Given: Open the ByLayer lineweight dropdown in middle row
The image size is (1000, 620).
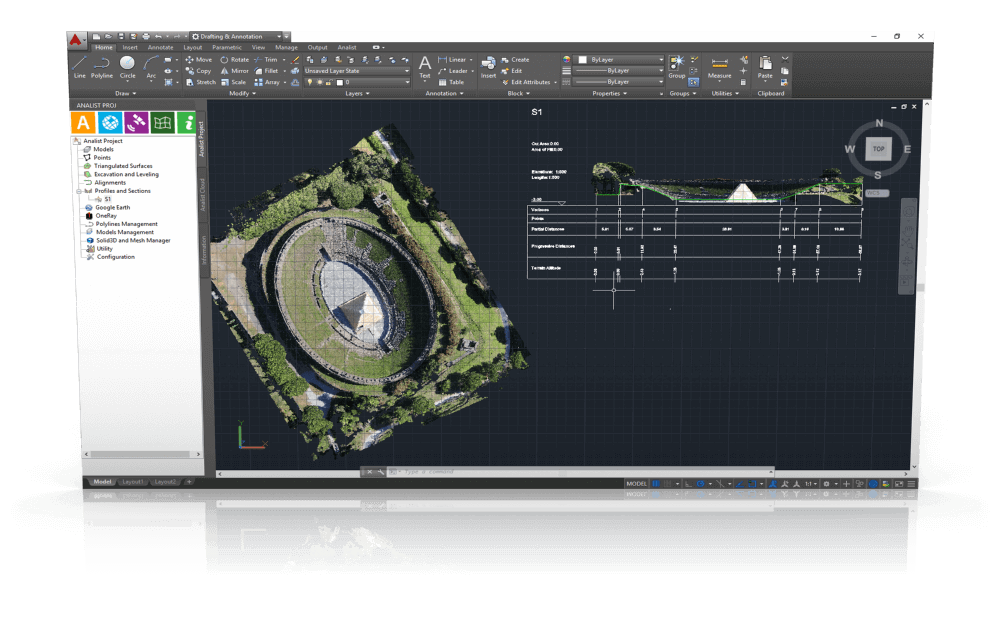Looking at the screenshot, I should tap(620, 71).
